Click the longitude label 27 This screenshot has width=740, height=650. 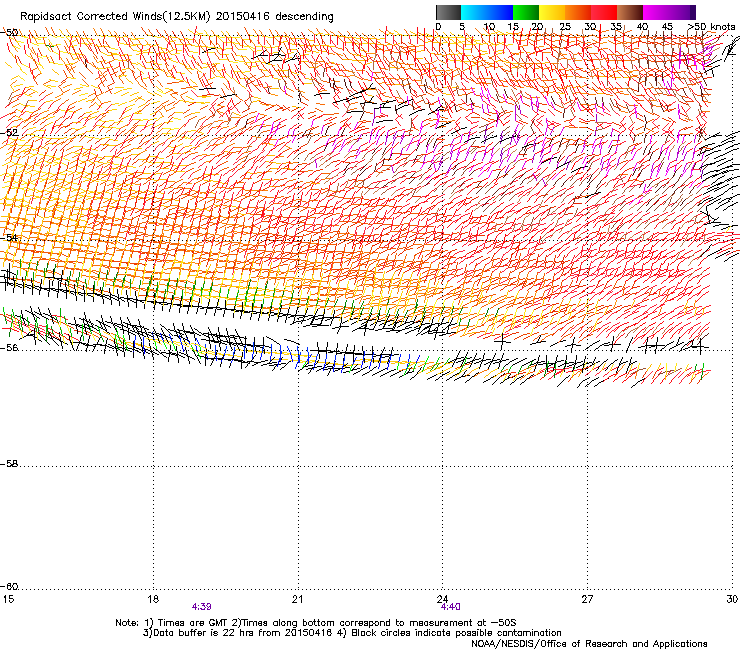pyautogui.click(x=587, y=599)
